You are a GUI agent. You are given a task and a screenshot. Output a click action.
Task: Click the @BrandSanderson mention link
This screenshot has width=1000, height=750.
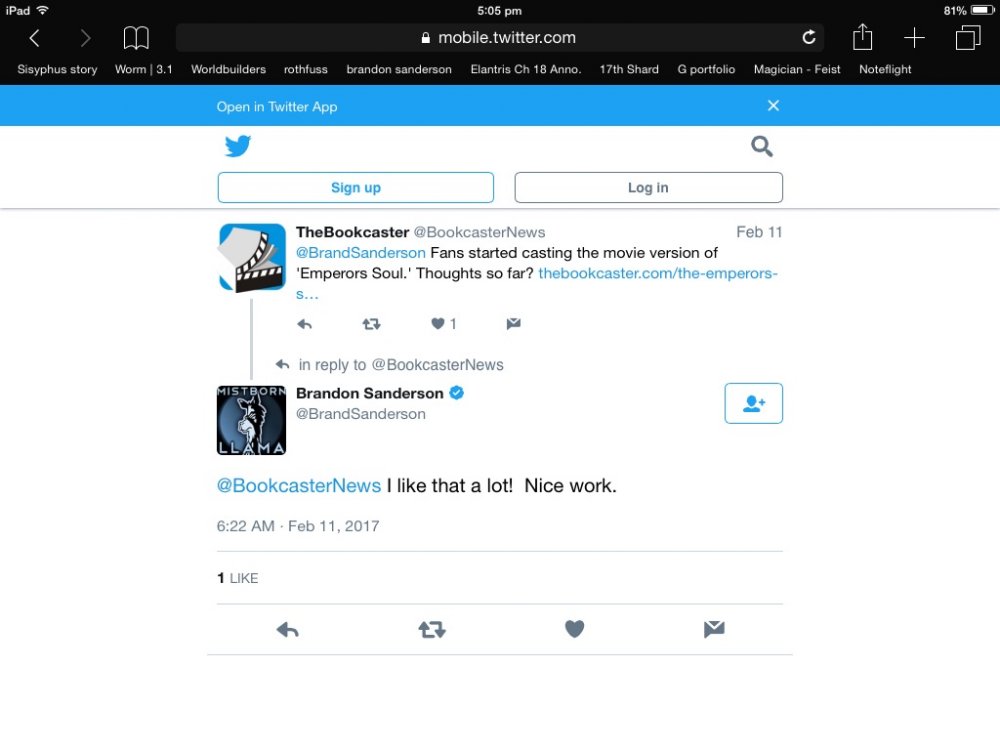coord(360,253)
